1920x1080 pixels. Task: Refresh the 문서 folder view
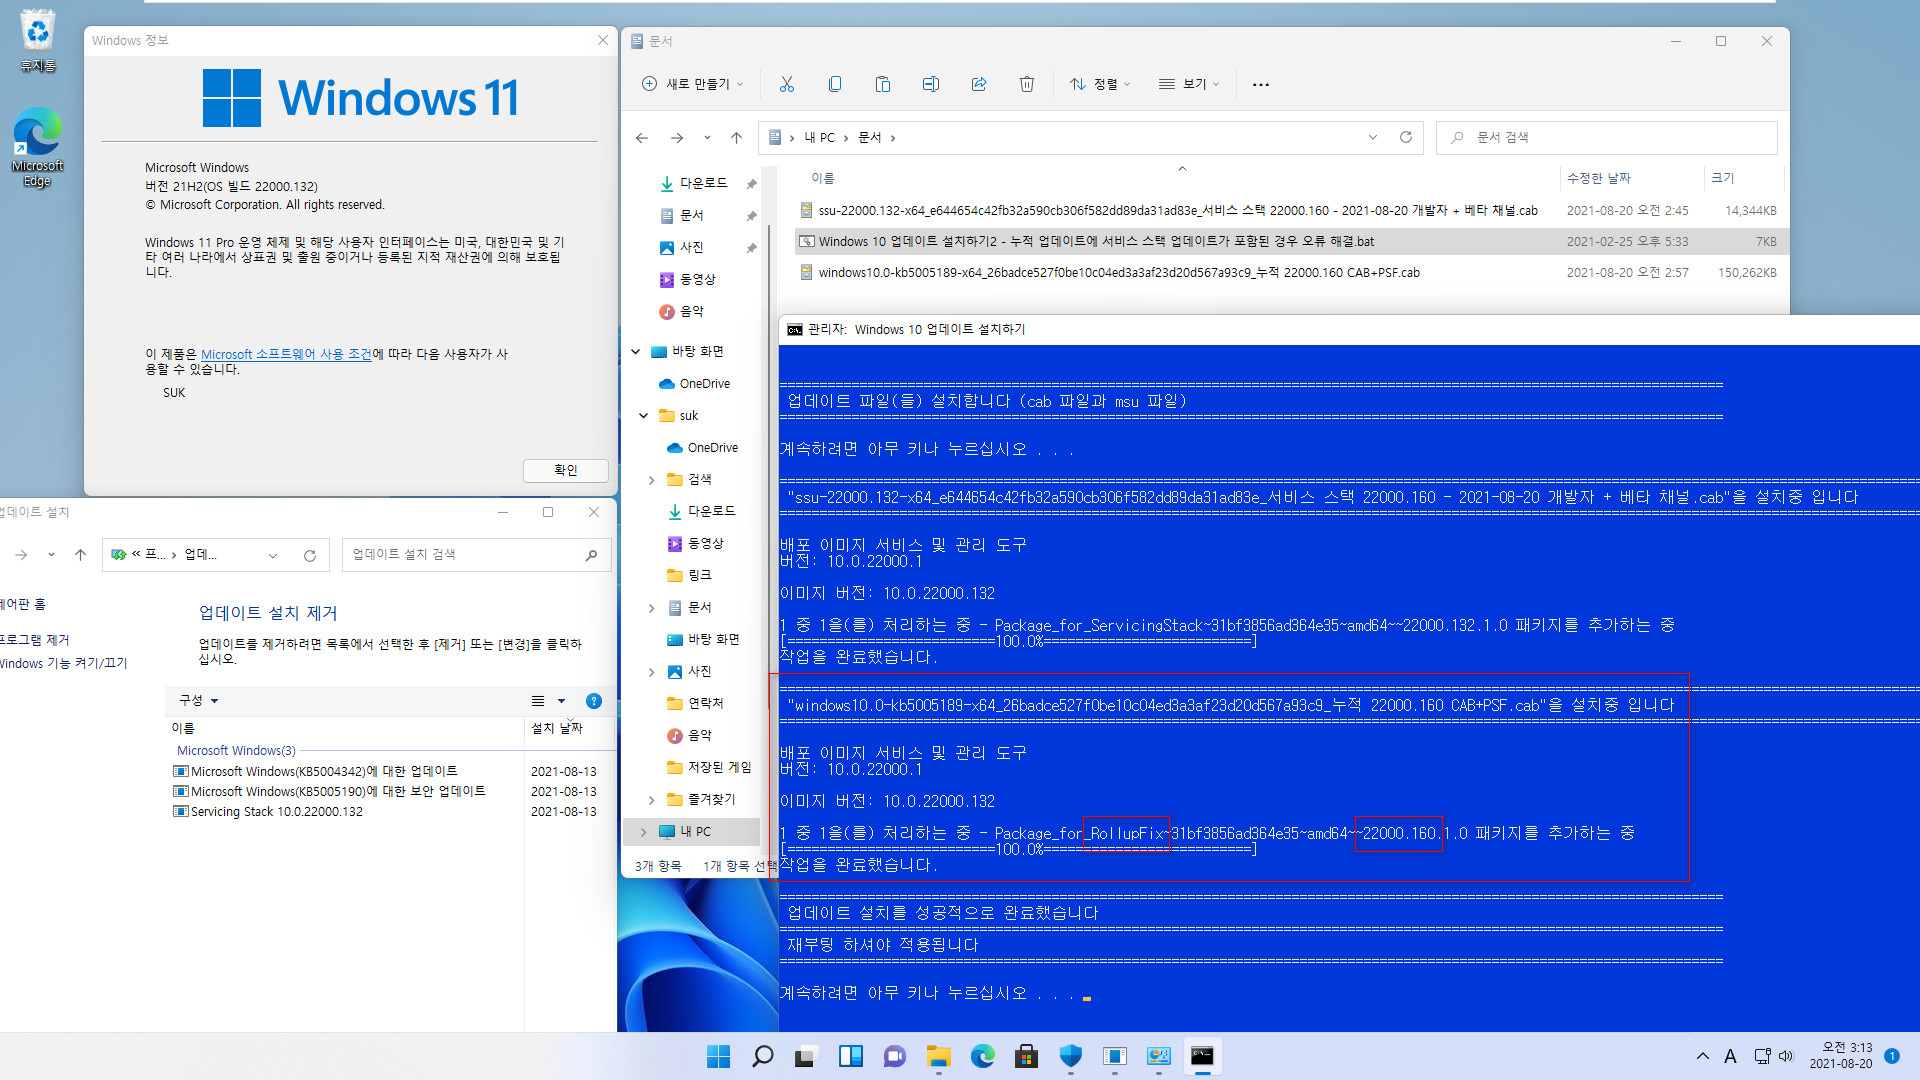[1406, 137]
